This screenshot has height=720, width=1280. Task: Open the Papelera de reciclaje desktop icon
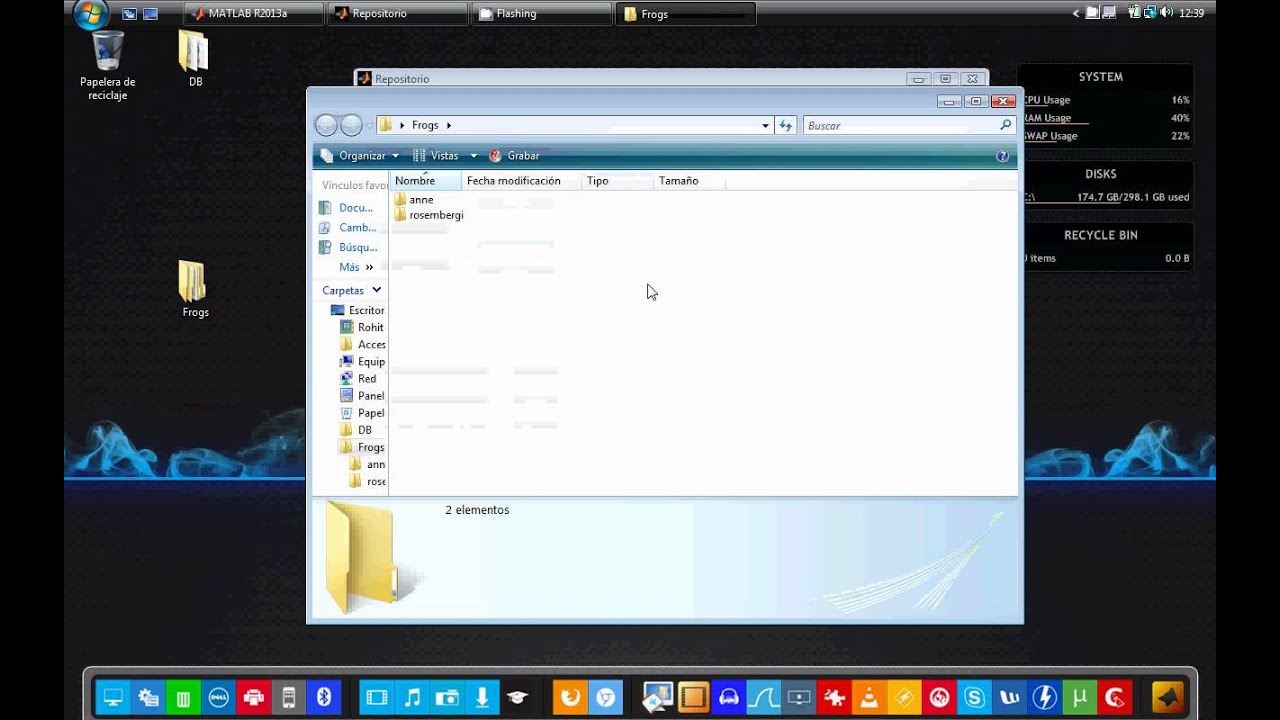(108, 65)
